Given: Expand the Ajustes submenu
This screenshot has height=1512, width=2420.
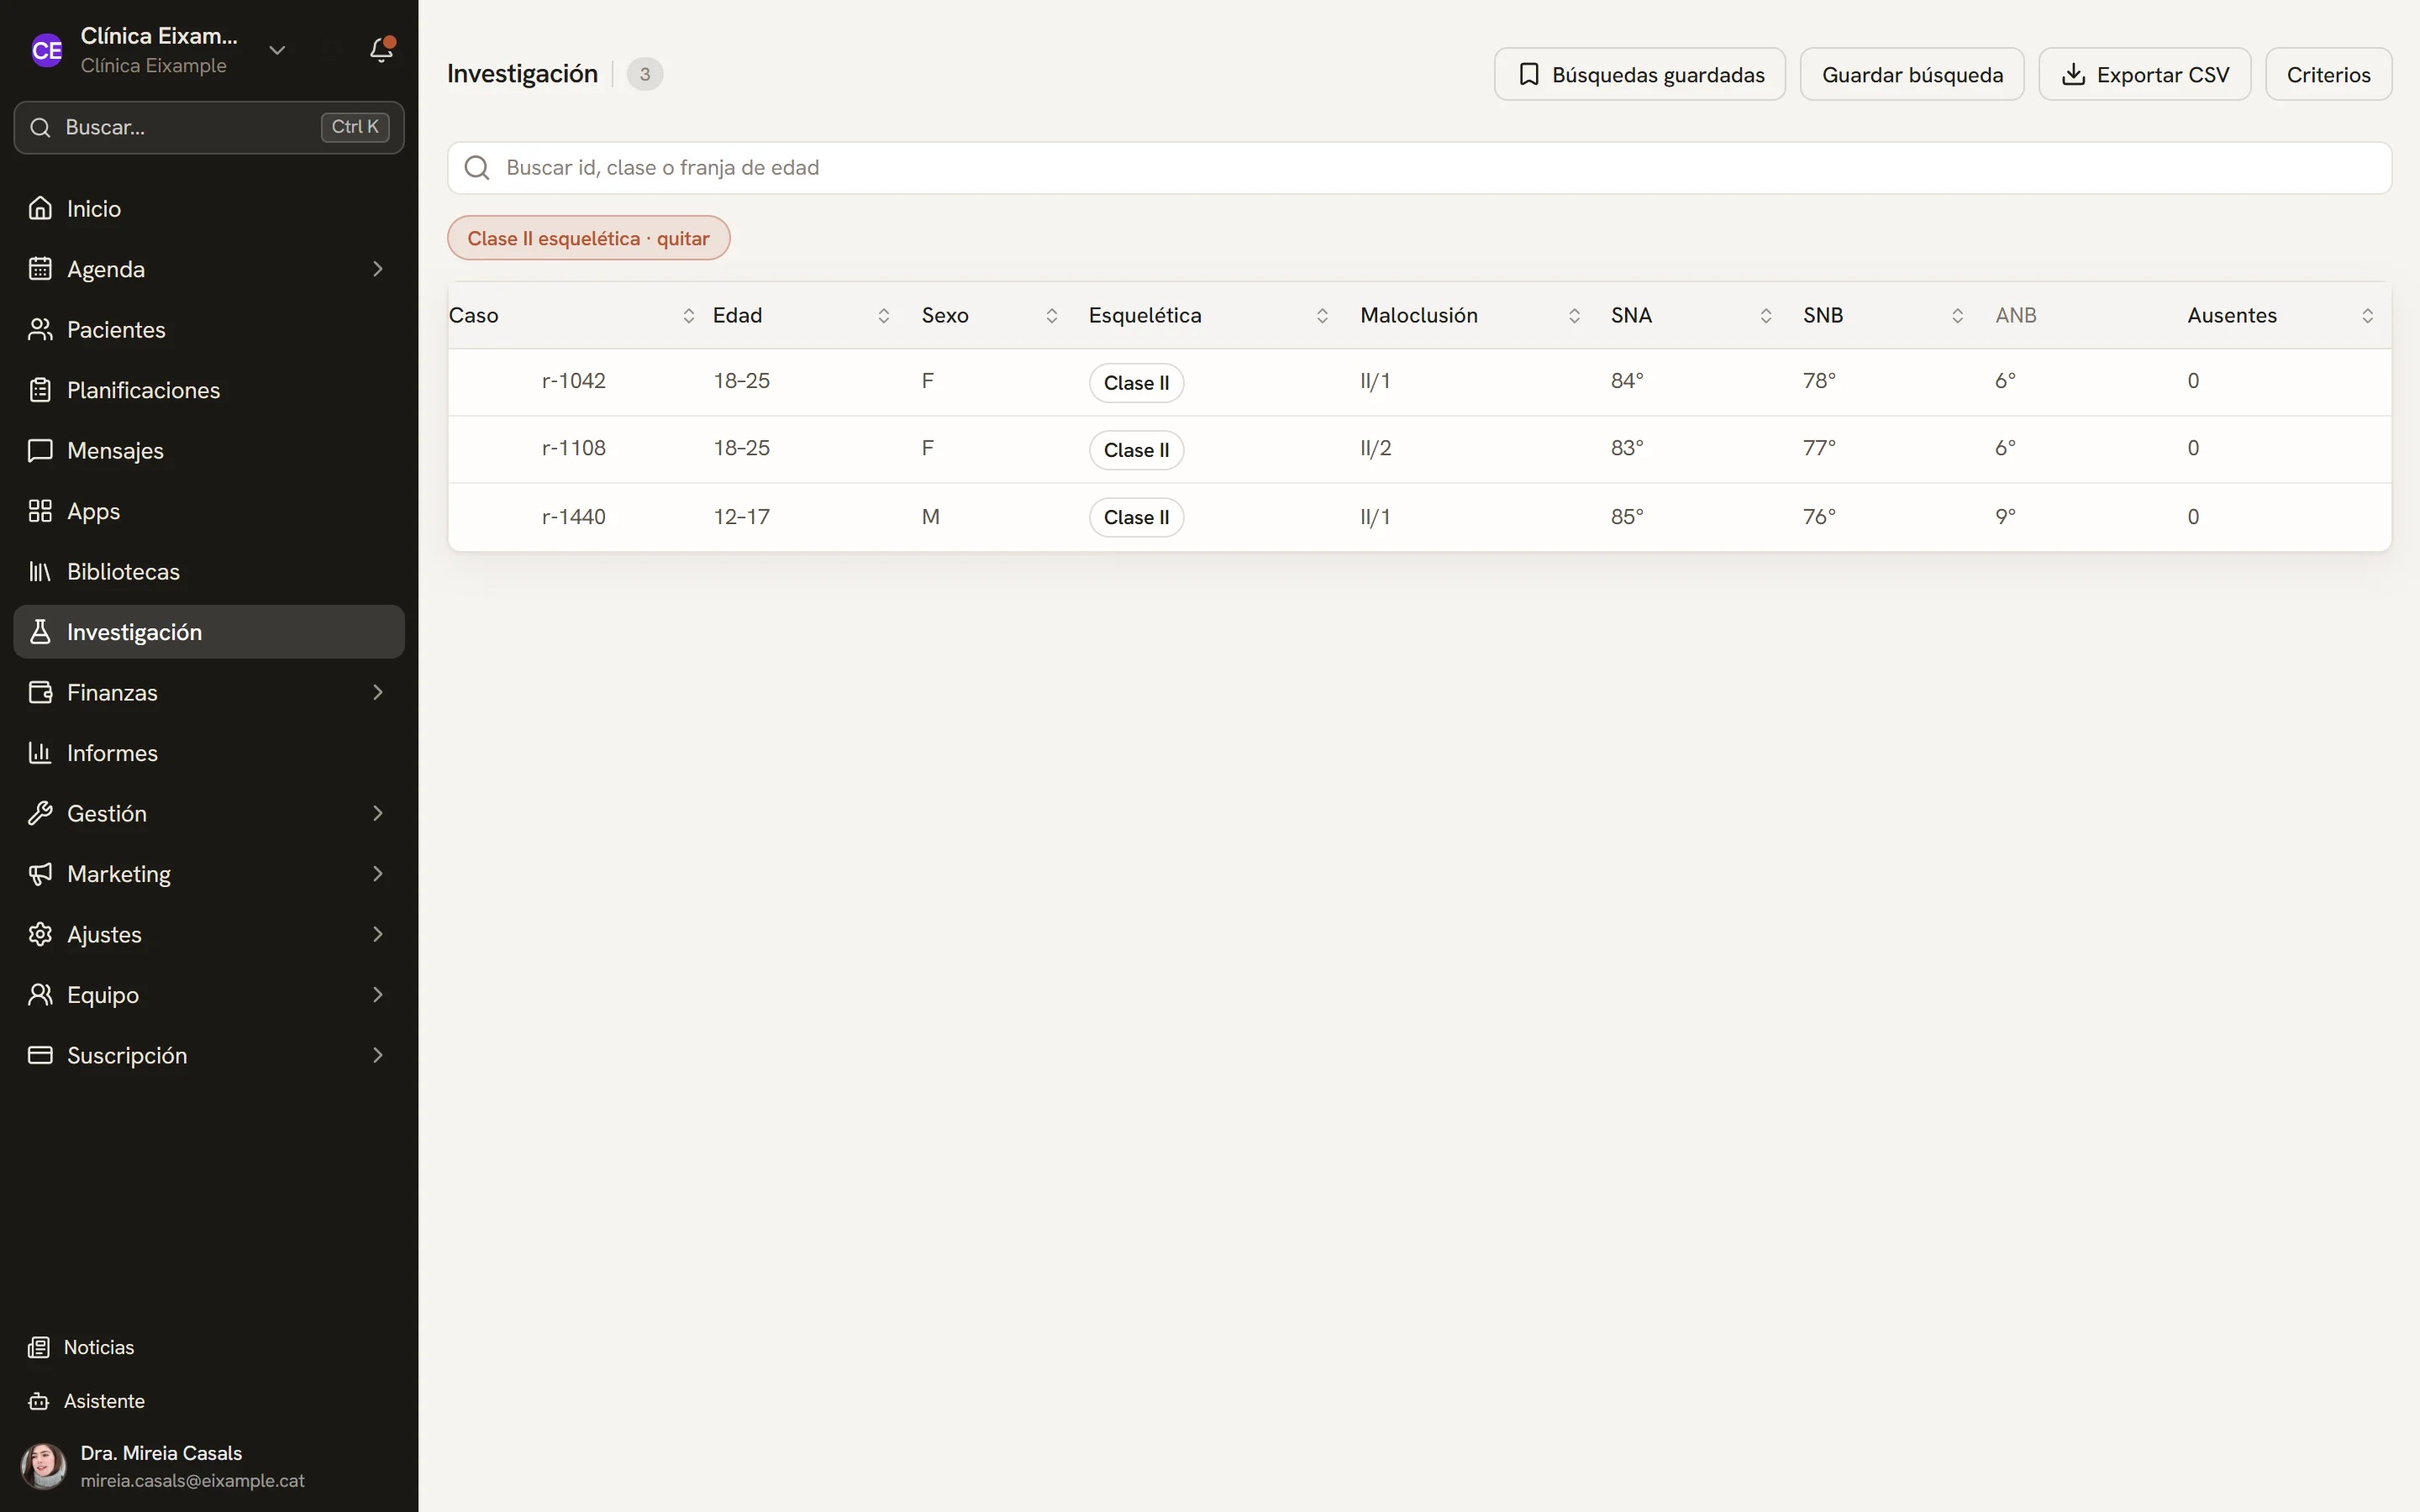Looking at the screenshot, I should [378, 934].
